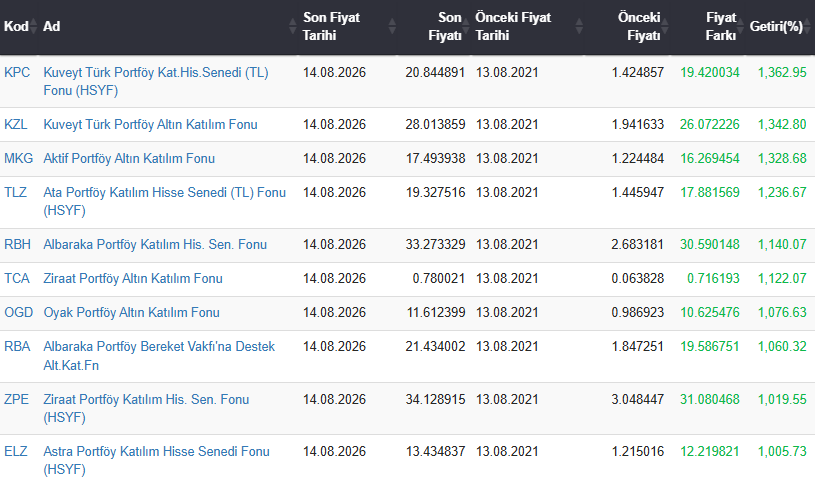Select KZL return value 1,342.80
The height and width of the screenshot is (480, 815).
[782, 124]
